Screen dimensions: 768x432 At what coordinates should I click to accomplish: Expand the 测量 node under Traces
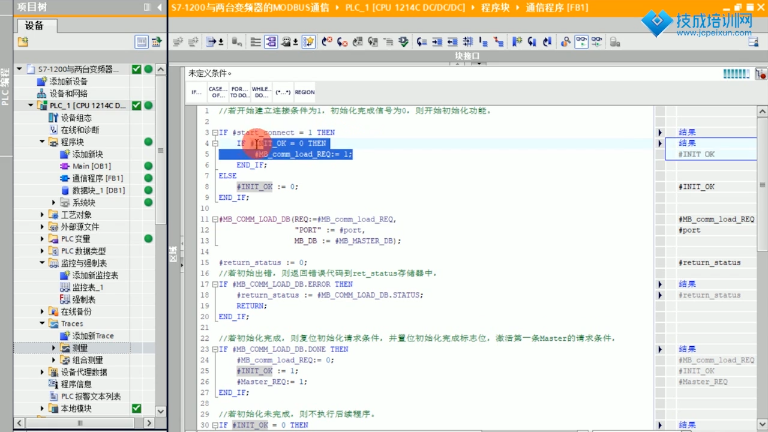(x=54, y=348)
